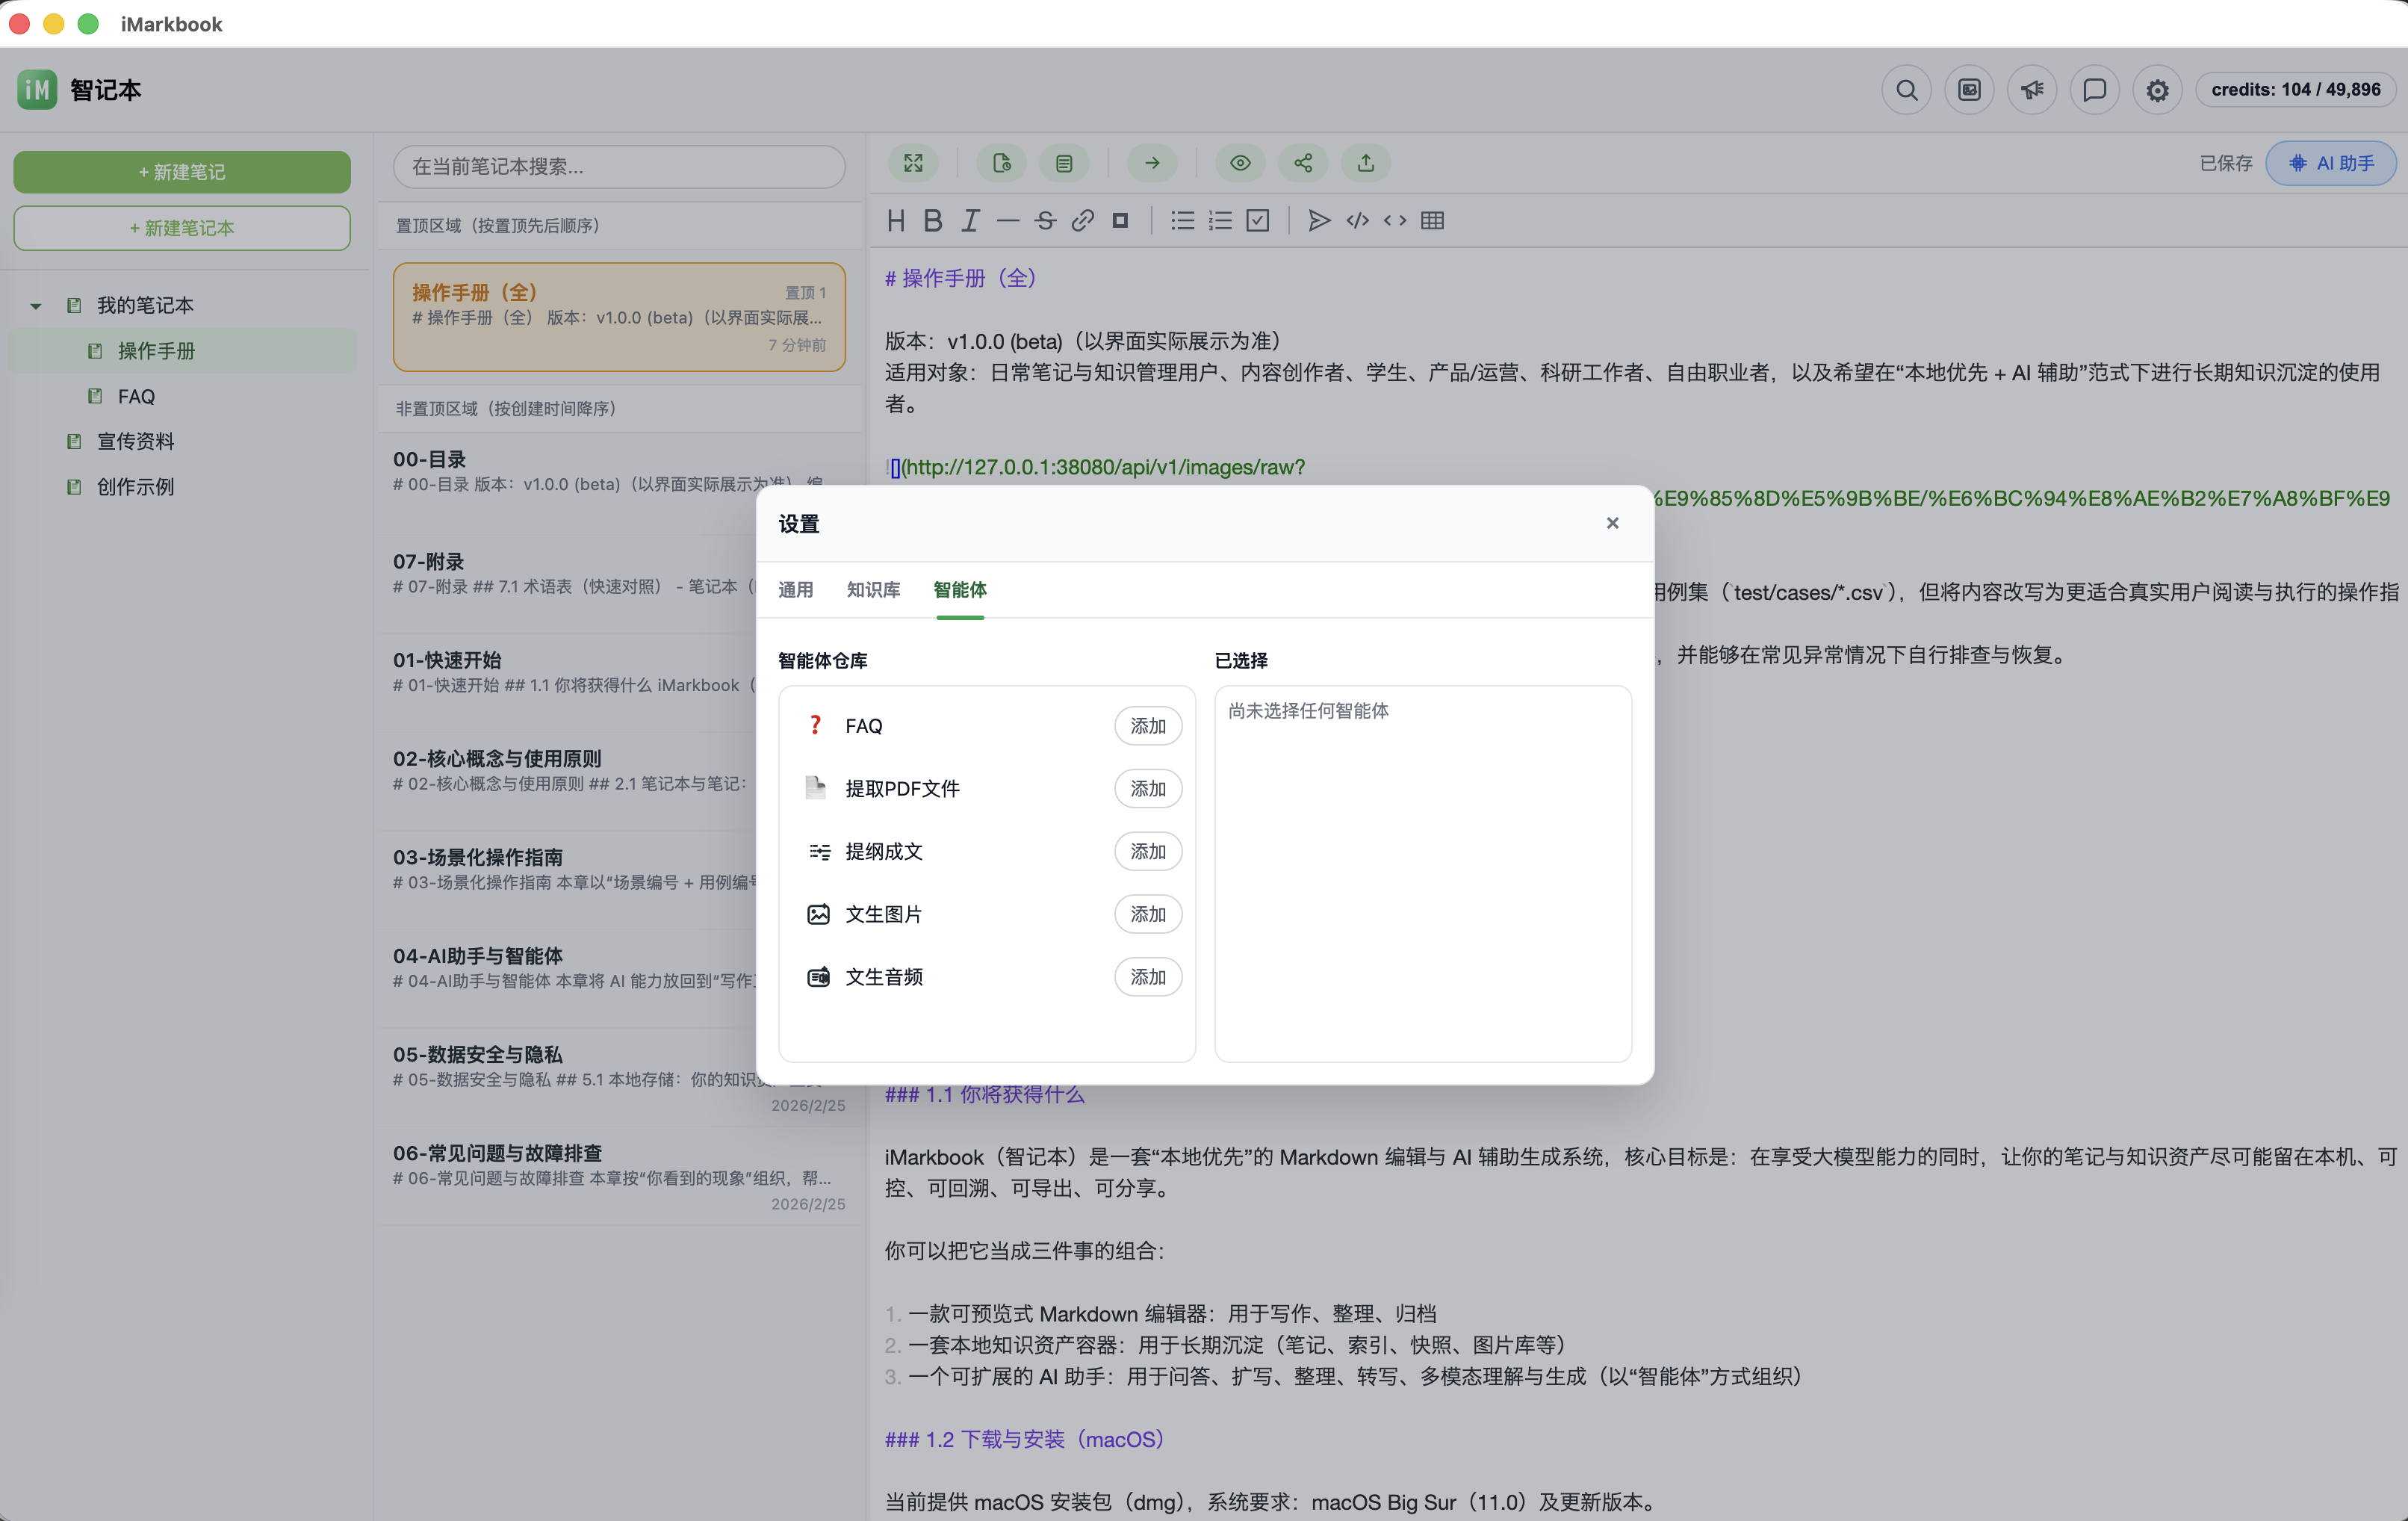The image size is (2408, 1521).
Task: Switch to the 知识库 settings tab
Action: (873, 590)
